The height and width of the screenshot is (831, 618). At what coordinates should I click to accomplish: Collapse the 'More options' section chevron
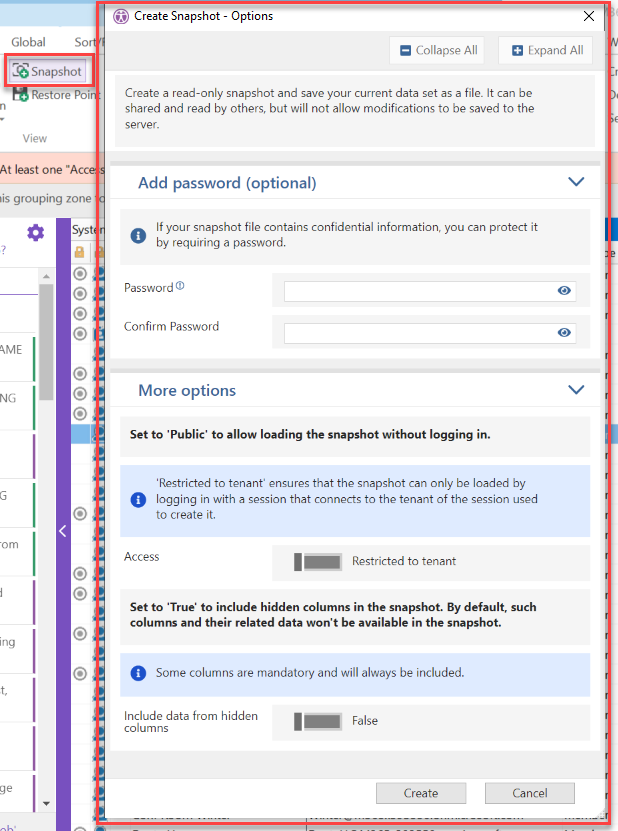tap(575, 390)
